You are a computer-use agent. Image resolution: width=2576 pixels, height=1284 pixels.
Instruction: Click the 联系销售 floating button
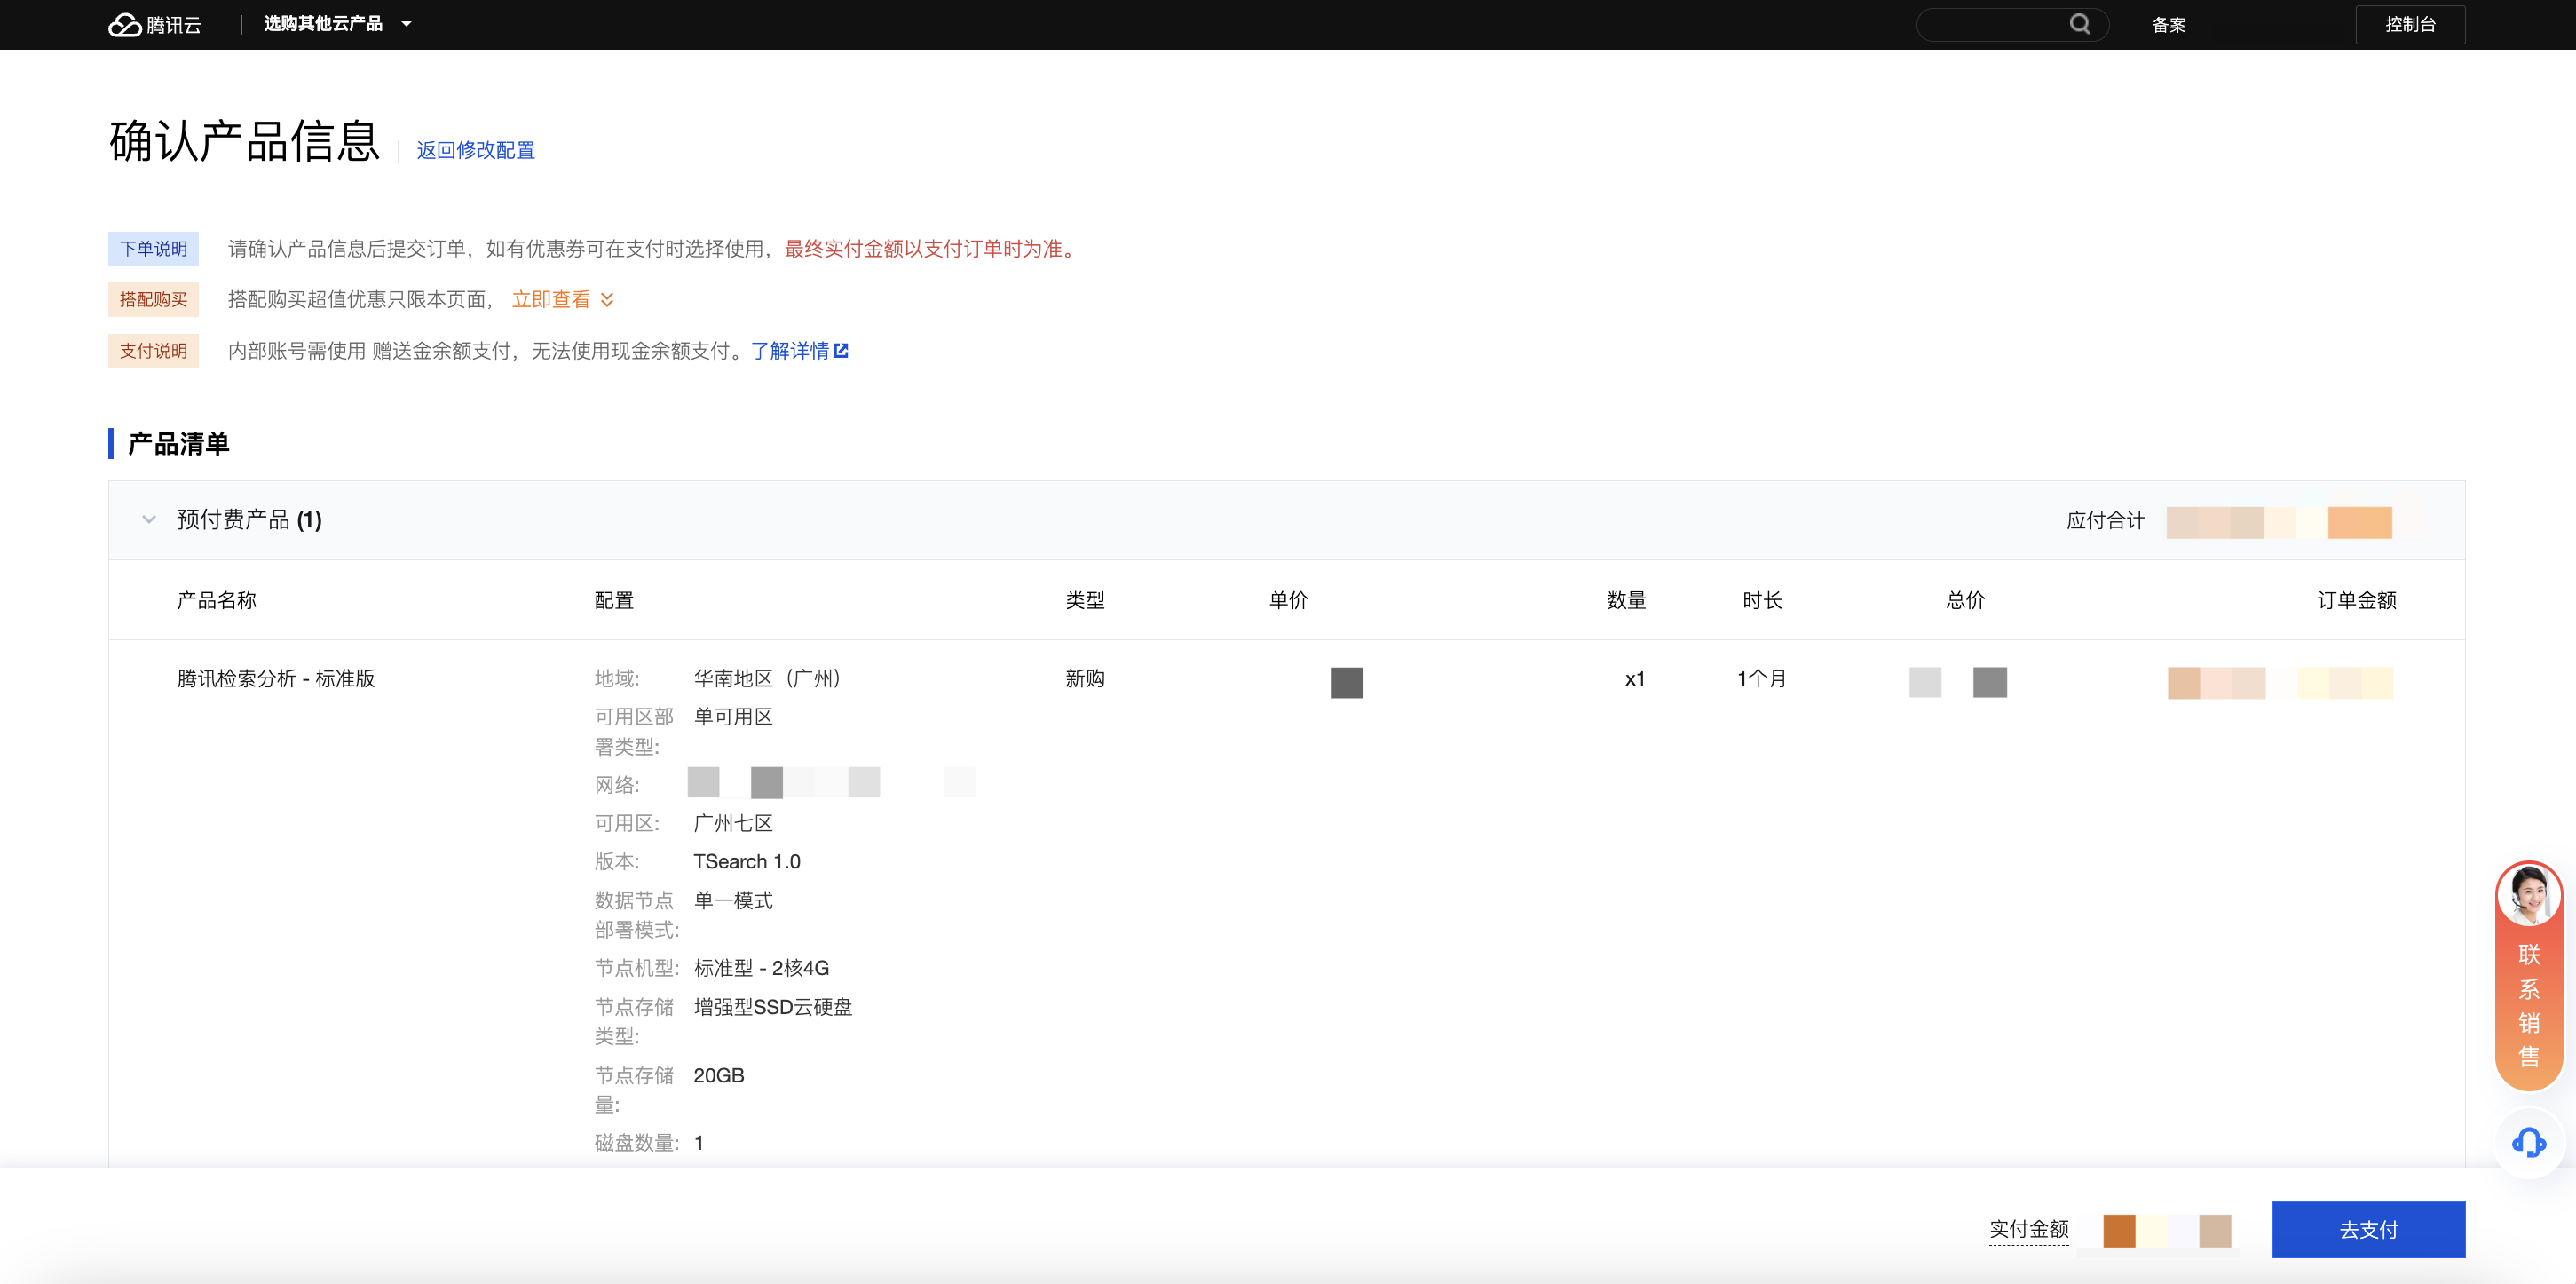click(x=2529, y=976)
